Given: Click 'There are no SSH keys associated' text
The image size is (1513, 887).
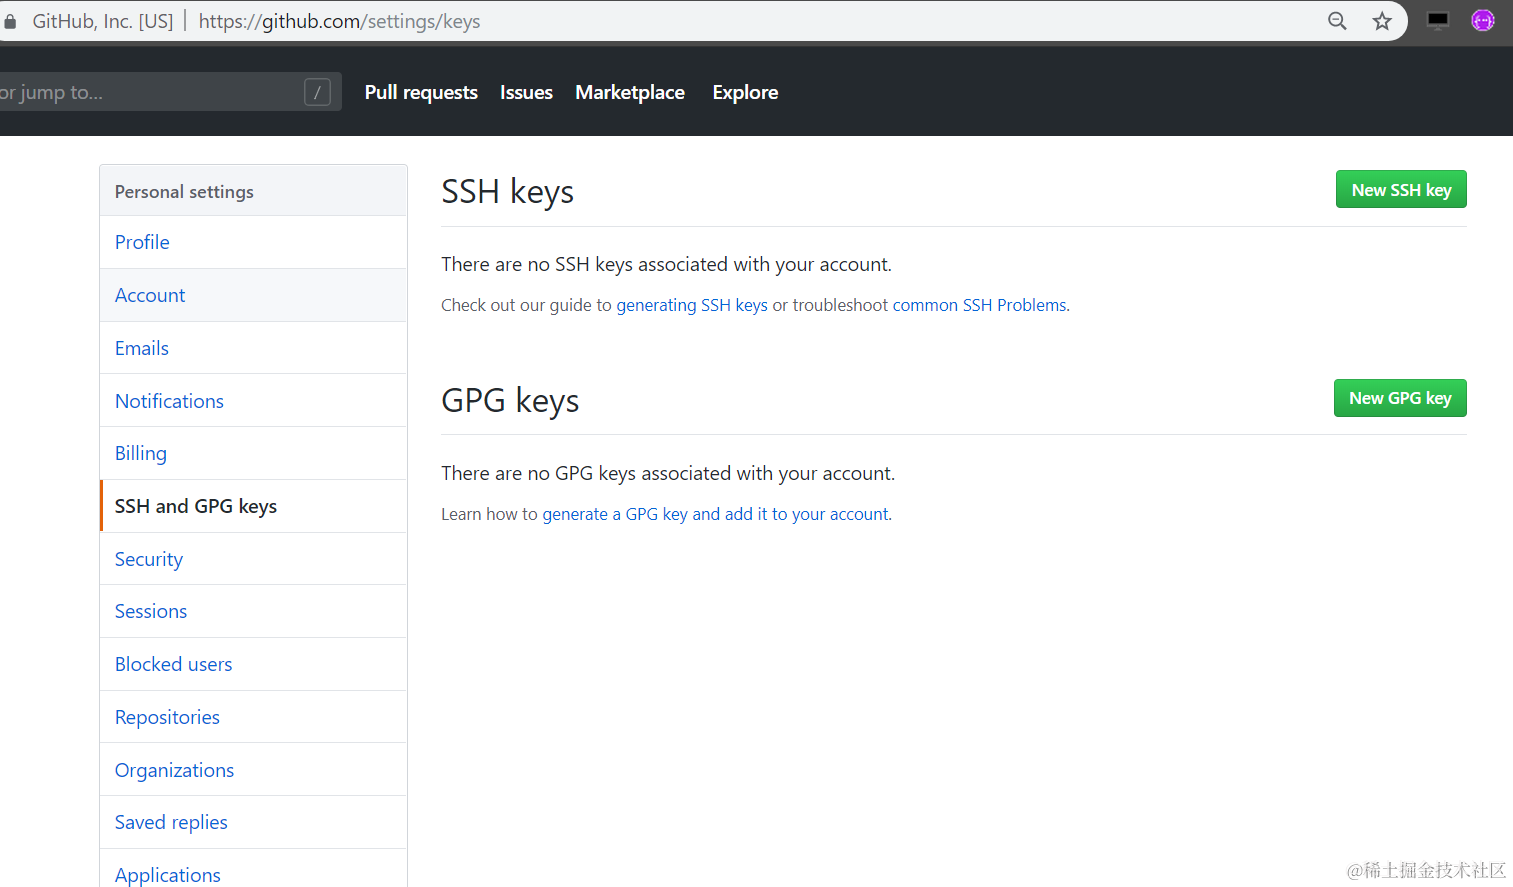Looking at the screenshot, I should point(666,264).
